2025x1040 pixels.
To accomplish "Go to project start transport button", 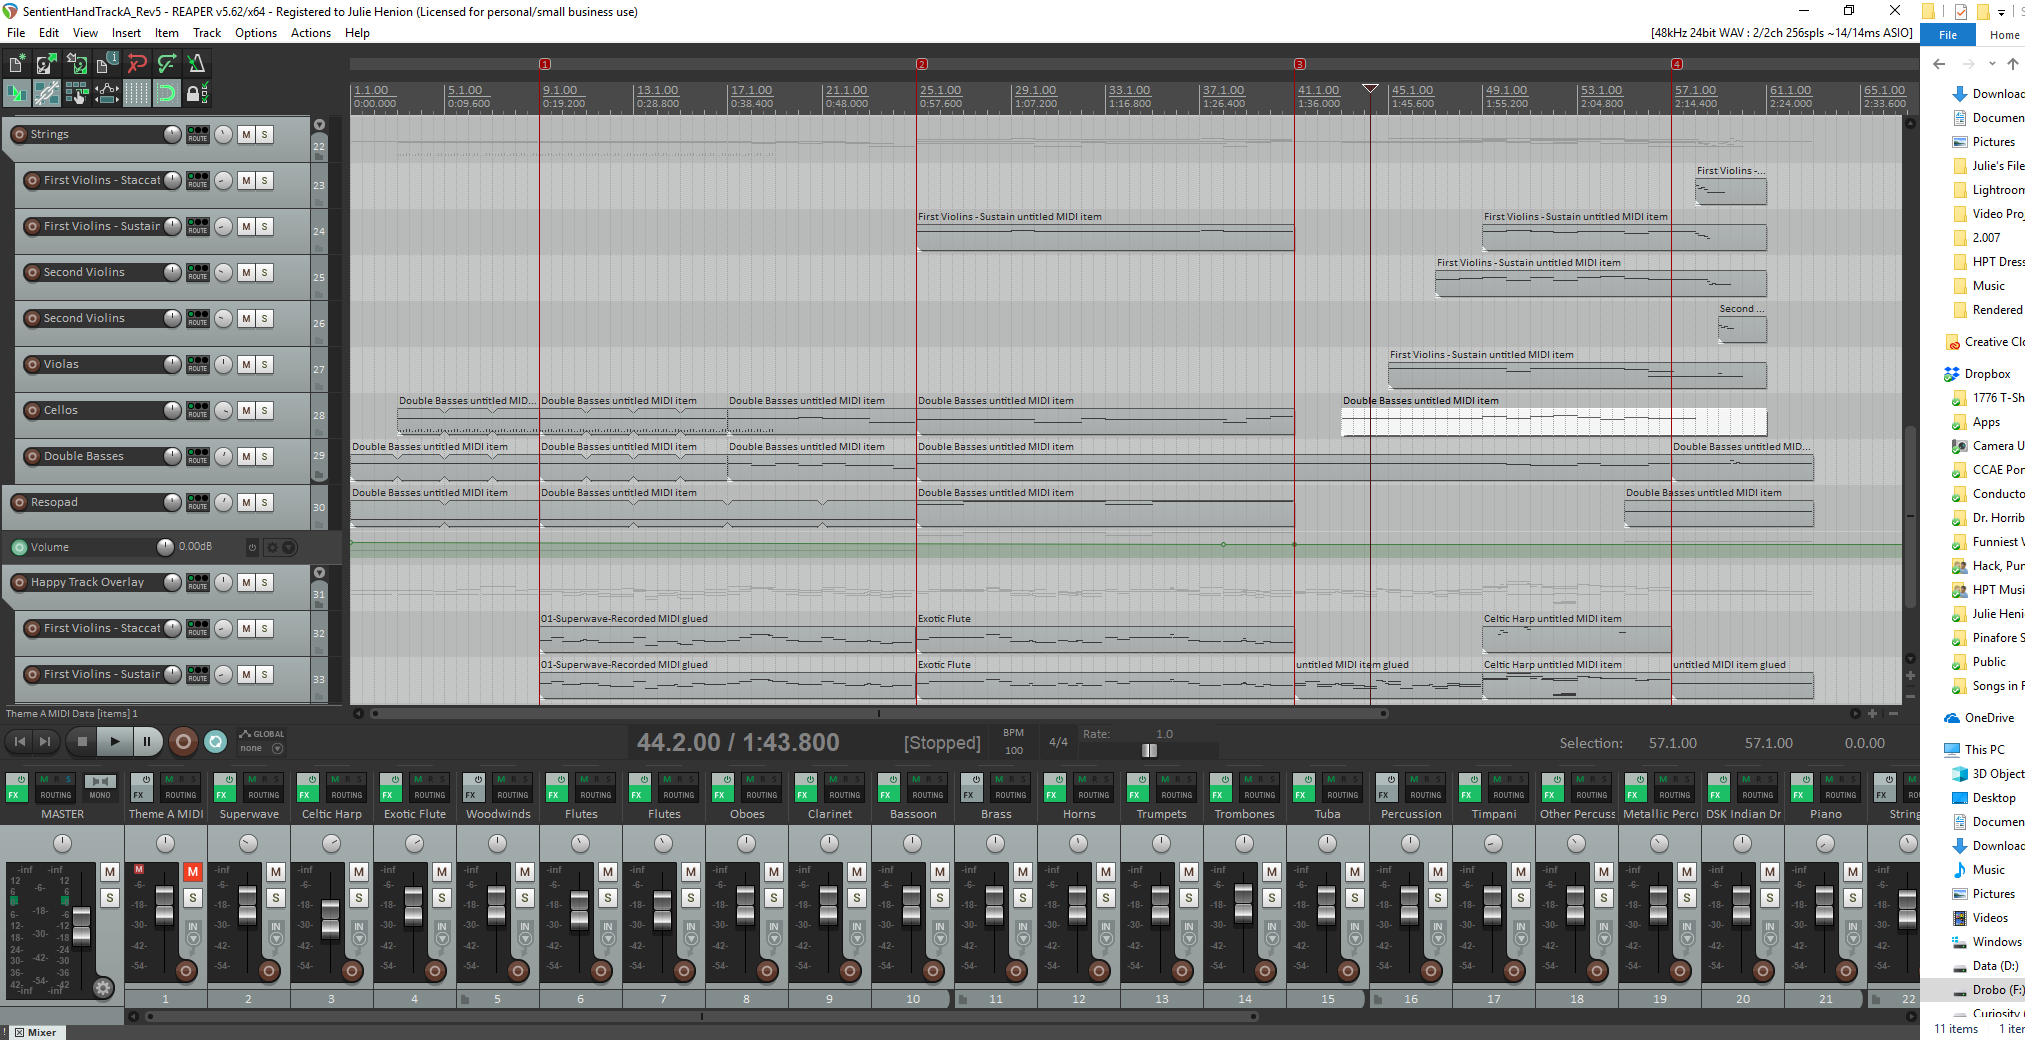I will [x=19, y=741].
